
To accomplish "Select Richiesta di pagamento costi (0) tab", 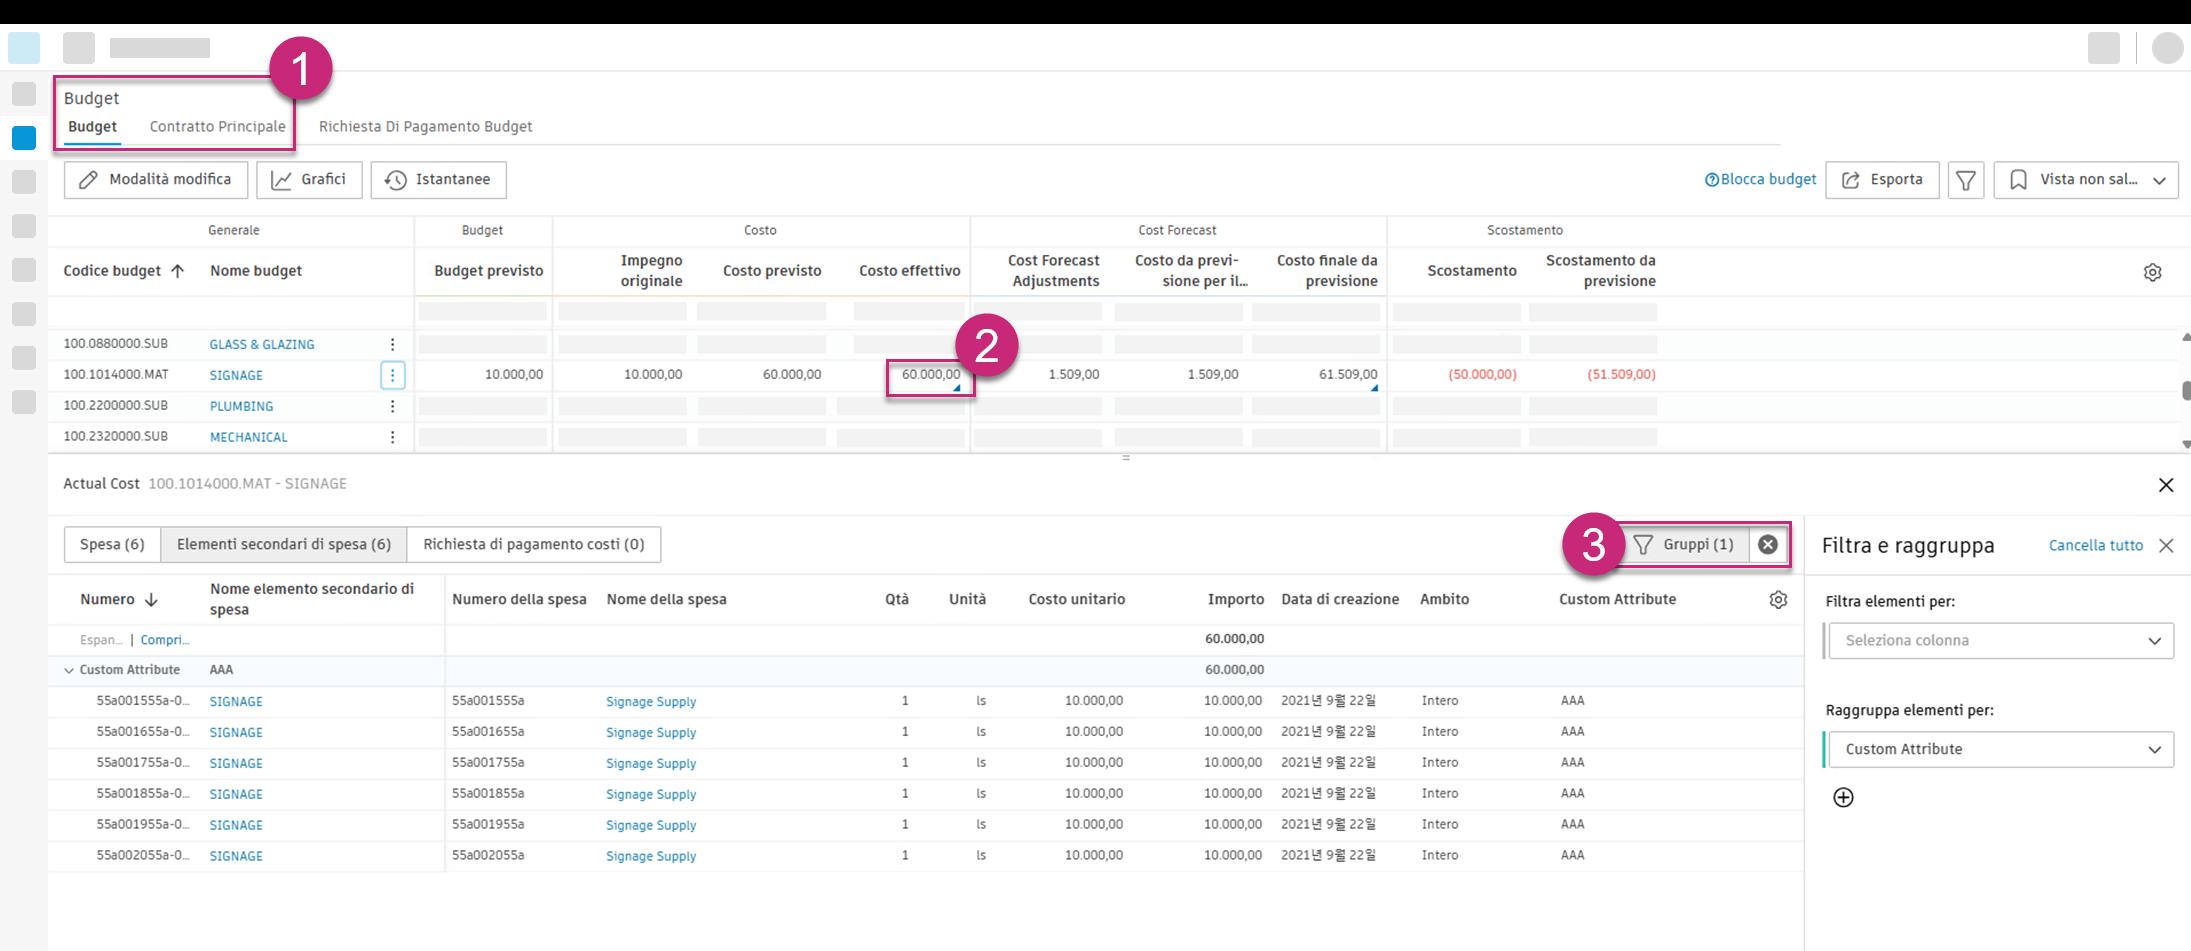I will click(534, 544).
